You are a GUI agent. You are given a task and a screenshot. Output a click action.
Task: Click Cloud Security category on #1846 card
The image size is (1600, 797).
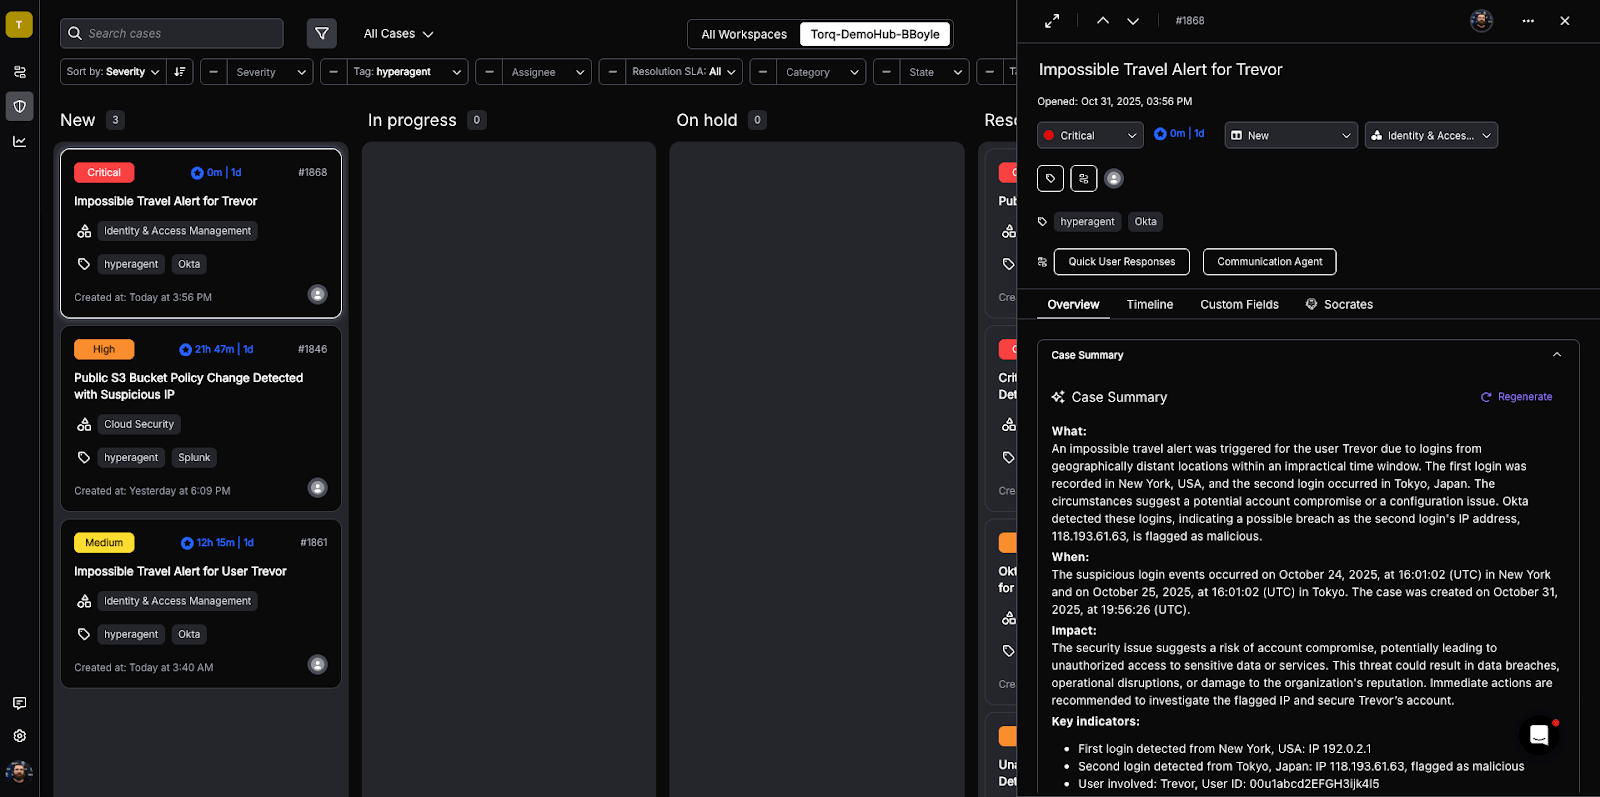coord(139,424)
